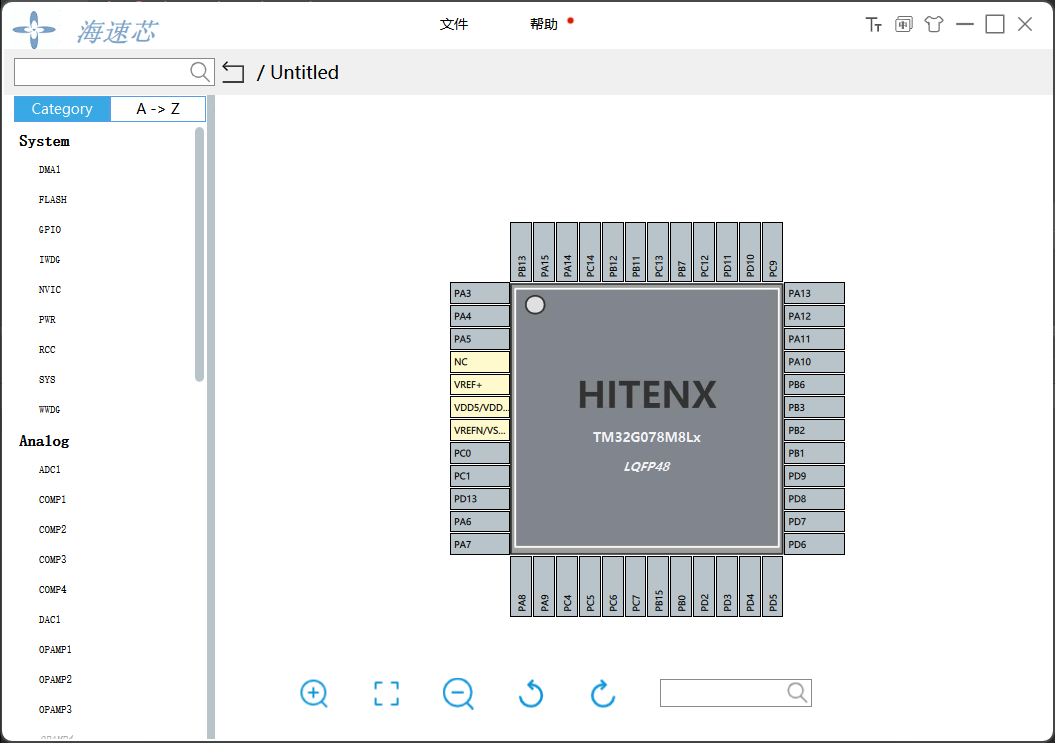Image resolution: width=1055 pixels, height=743 pixels.
Task: Click pin PA3 on the chip
Action: [x=480, y=293]
